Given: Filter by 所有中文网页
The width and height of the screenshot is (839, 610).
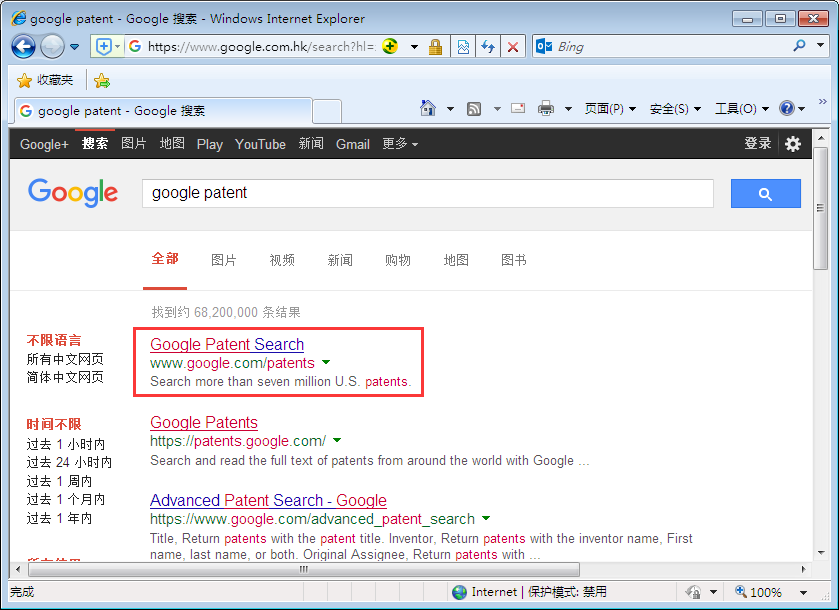Looking at the screenshot, I should click(65, 359).
